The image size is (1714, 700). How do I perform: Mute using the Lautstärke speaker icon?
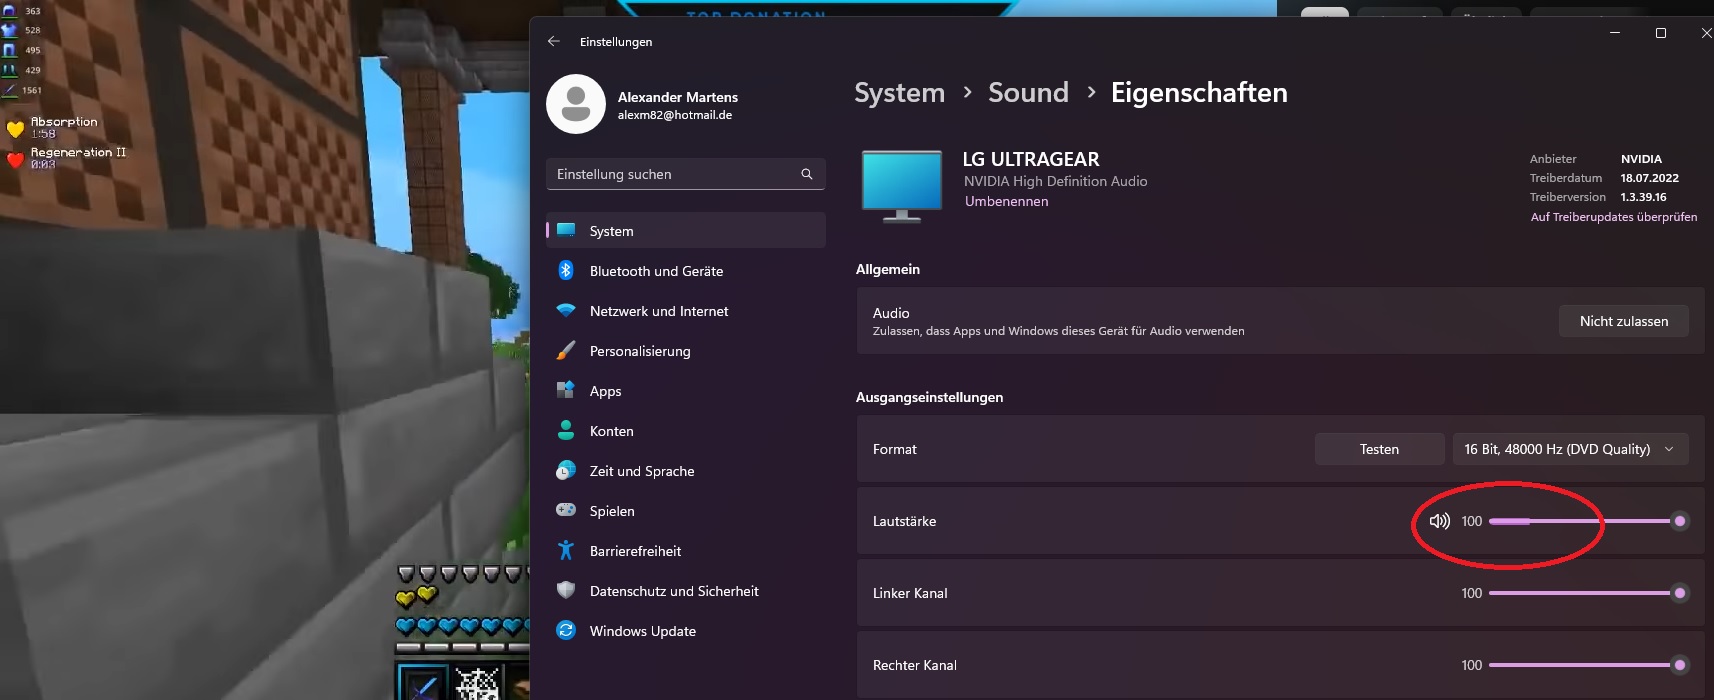(1439, 521)
